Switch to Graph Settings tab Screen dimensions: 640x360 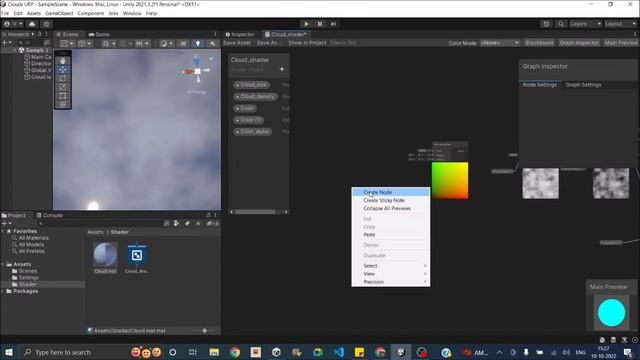[583, 84]
